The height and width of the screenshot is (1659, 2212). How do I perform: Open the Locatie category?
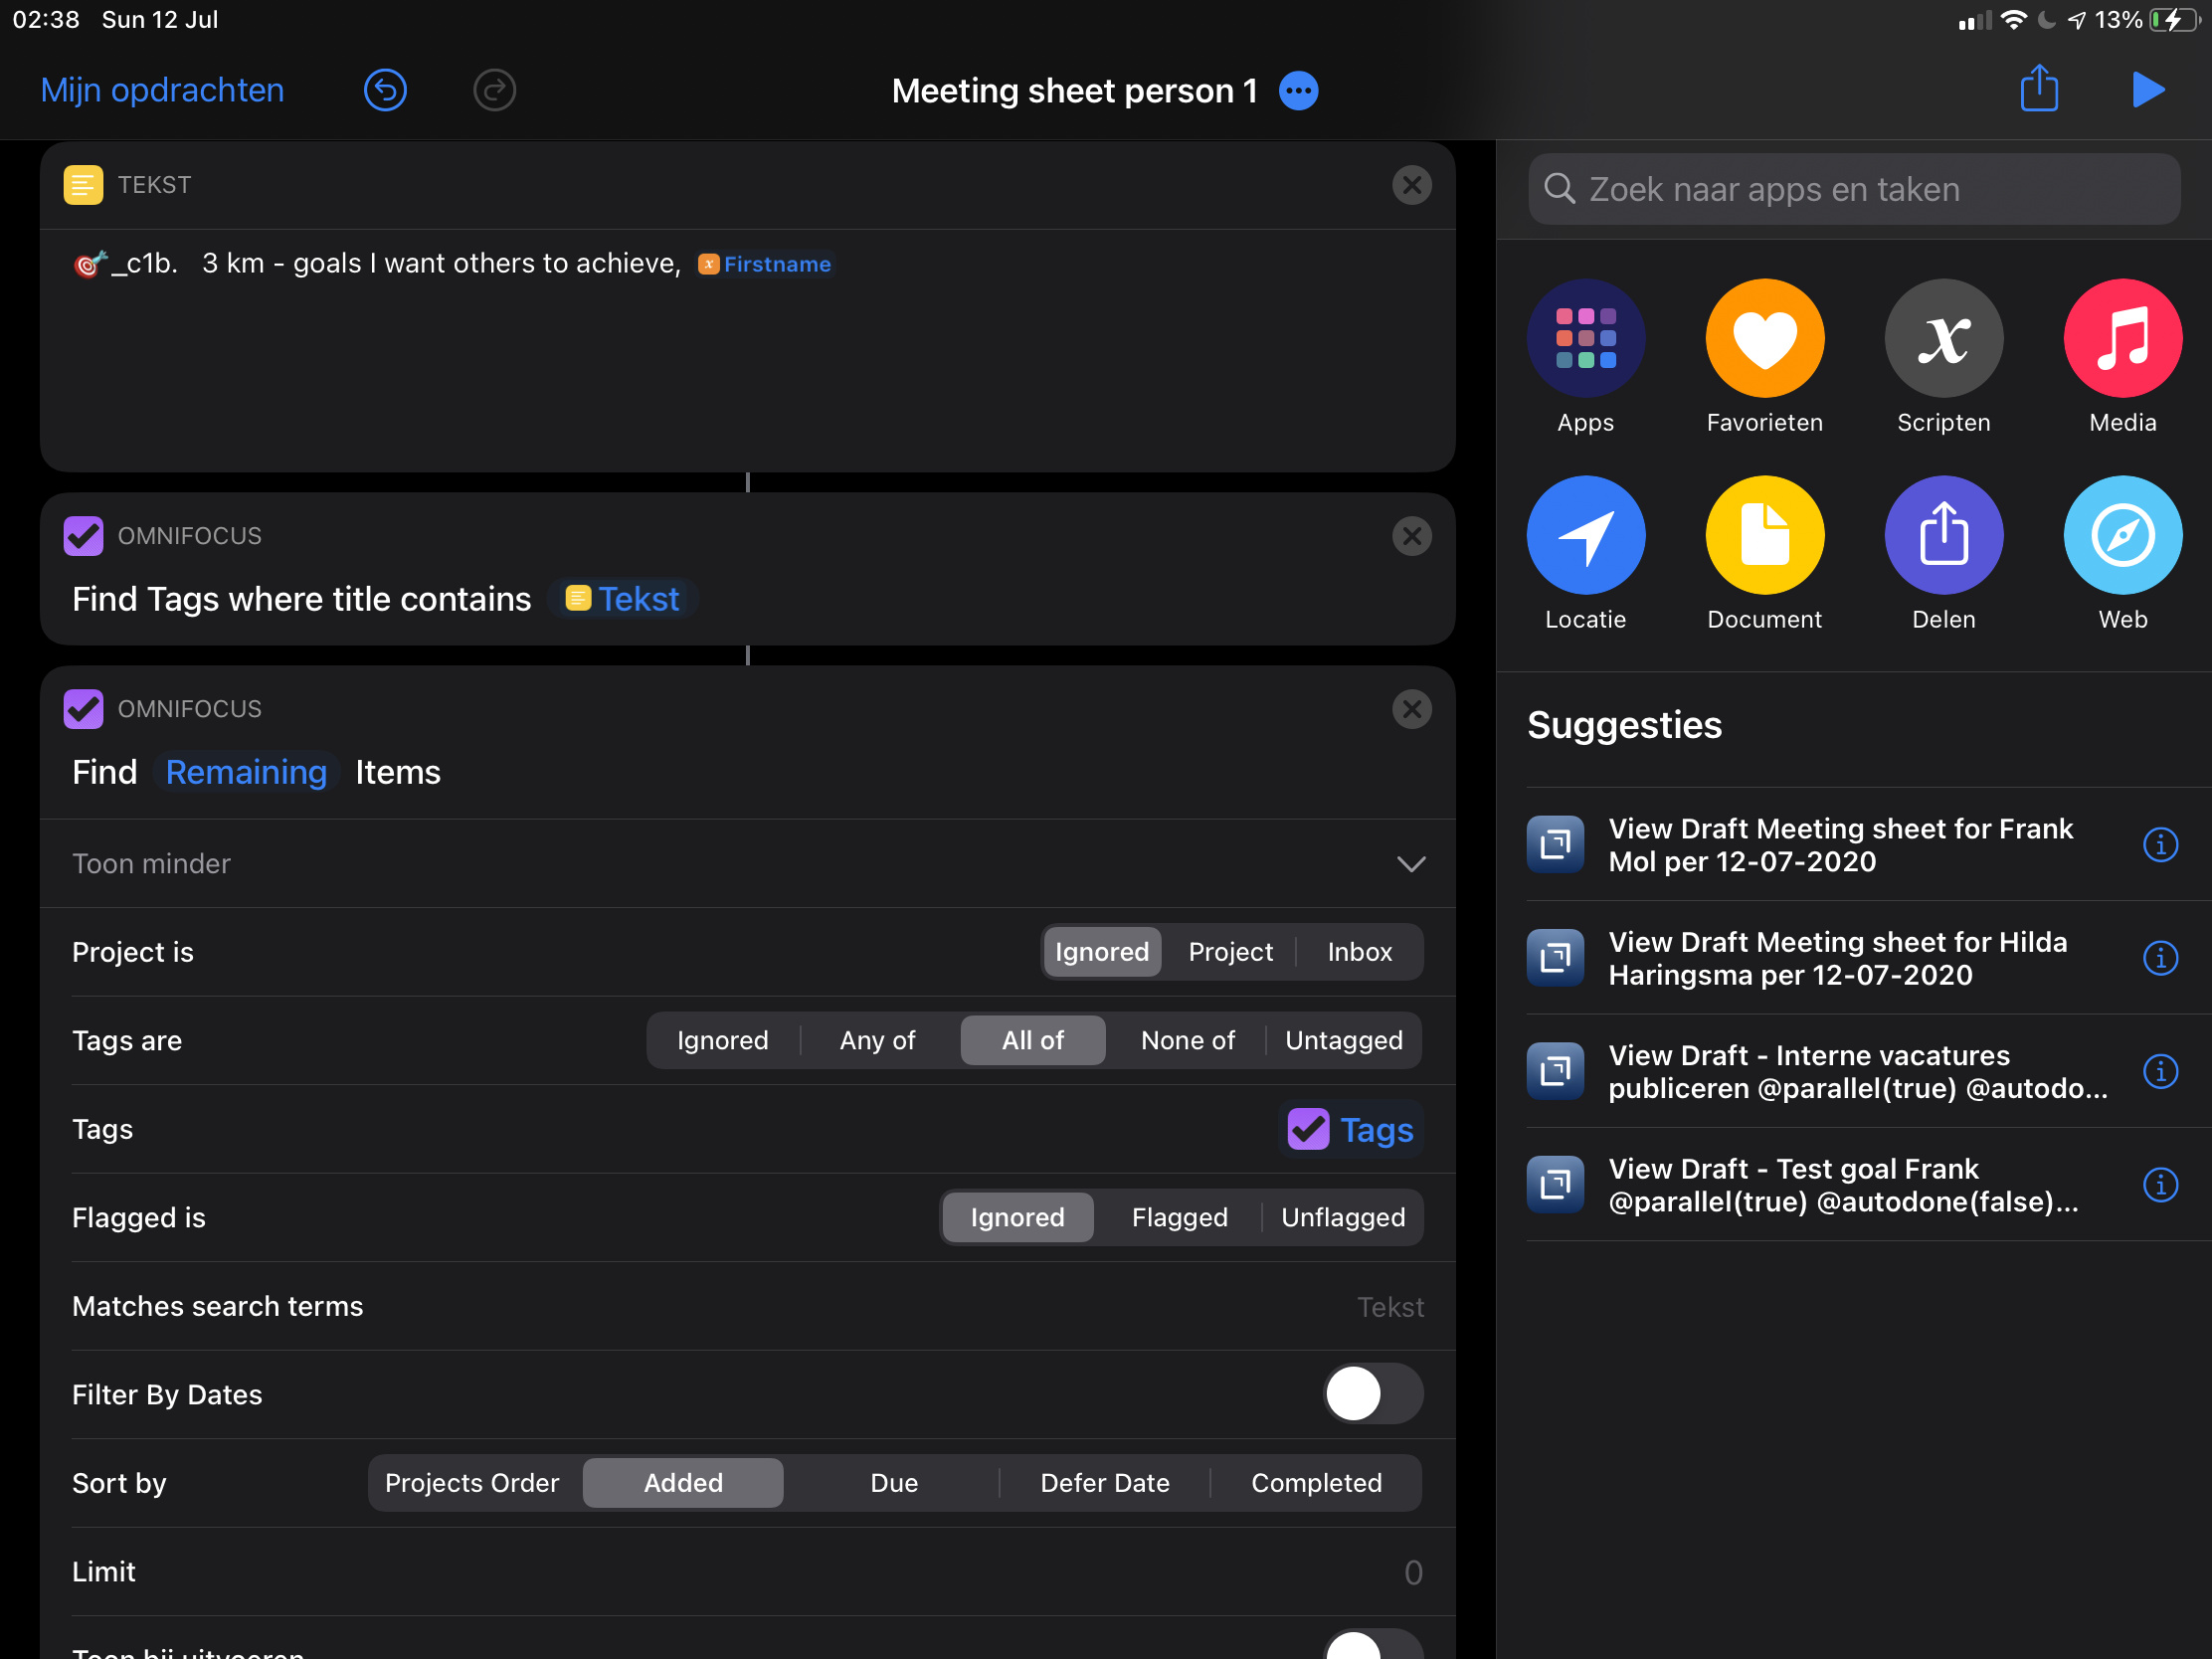[x=1585, y=554]
